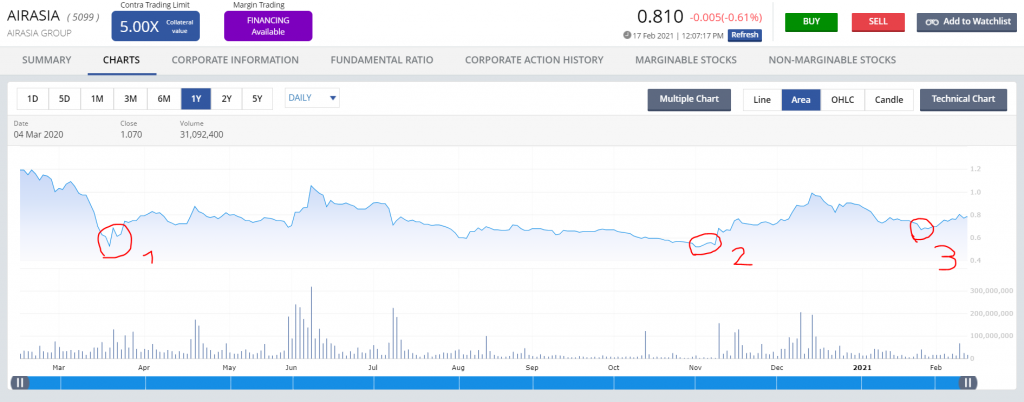Click the 5.00X Collateral value box
Viewport: 1024px width, 402px height.
click(x=155, y=26)
